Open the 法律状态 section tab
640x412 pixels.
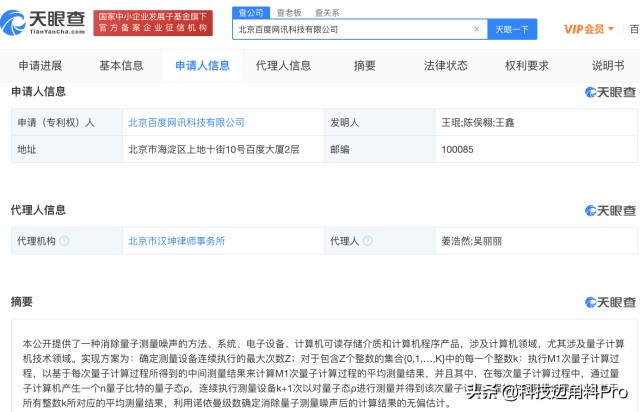click(x=445, y=65)
